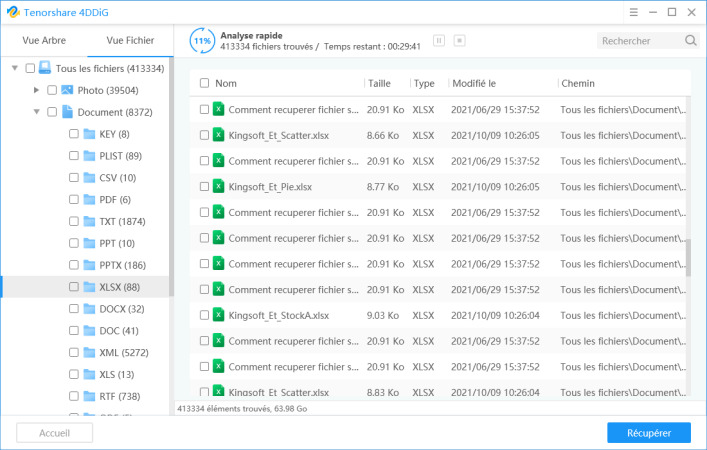The image size is (707, 450).
Task: Check the Tous les fichiers checkbox
Action: point(30,68)
